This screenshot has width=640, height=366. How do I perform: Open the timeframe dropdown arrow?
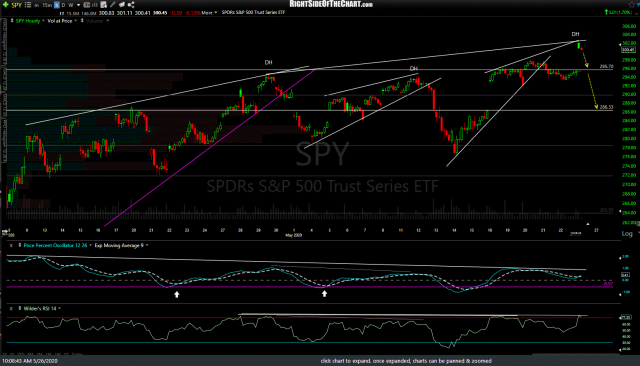78,5
